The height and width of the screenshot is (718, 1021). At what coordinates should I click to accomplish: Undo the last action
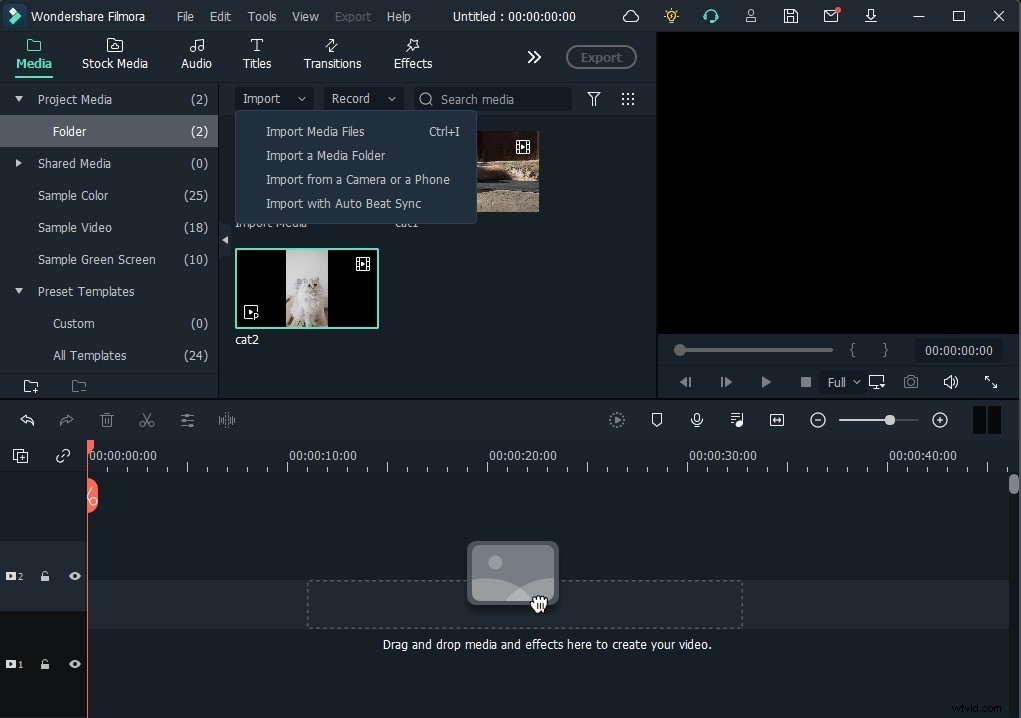pyautogui.click(x=27, y=421)
